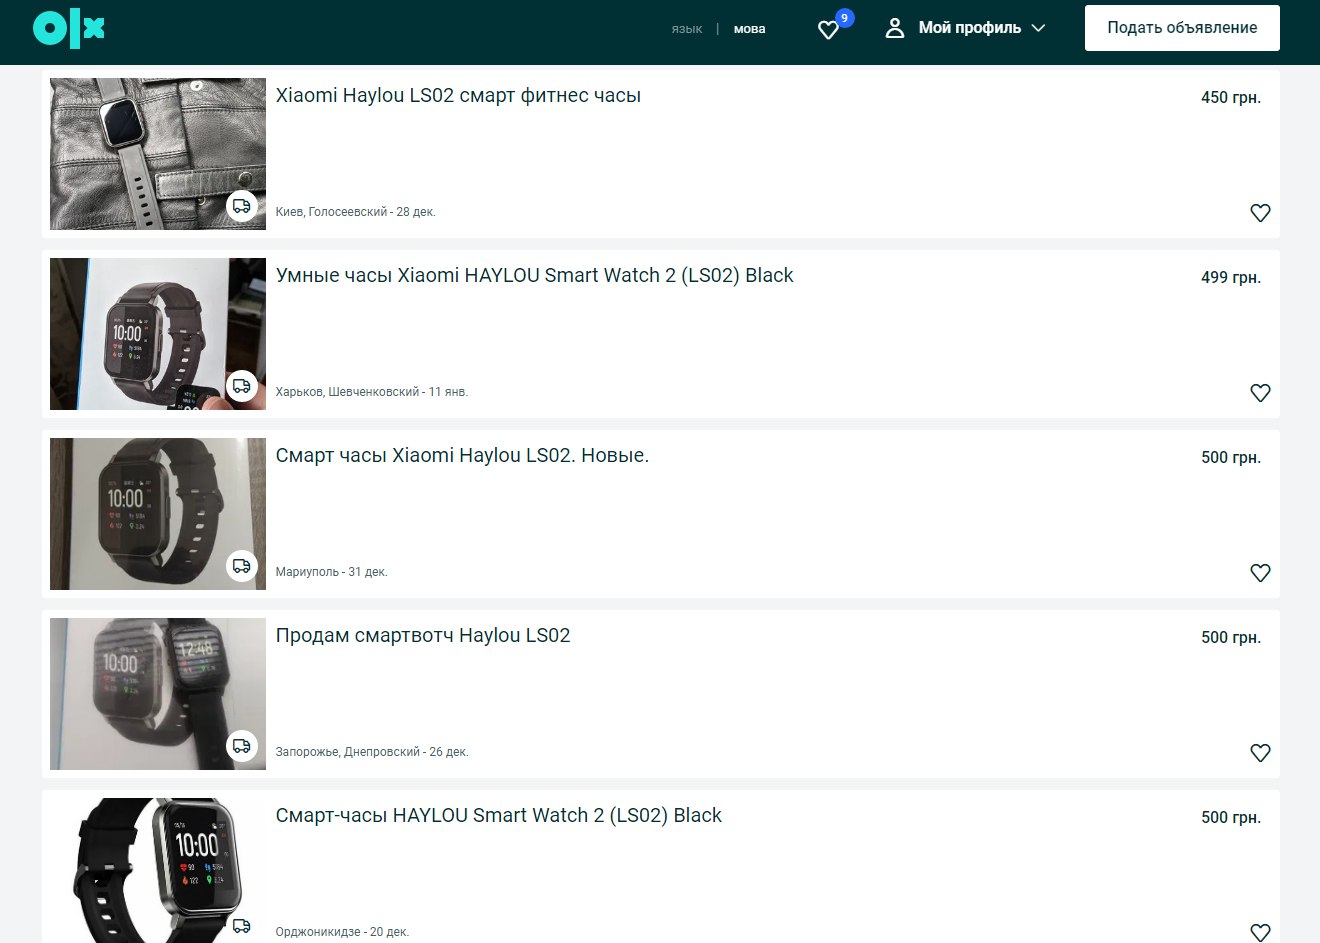Click the favorites count badge 9
The width and height of the screenshot is (1320, 943).
845,18
